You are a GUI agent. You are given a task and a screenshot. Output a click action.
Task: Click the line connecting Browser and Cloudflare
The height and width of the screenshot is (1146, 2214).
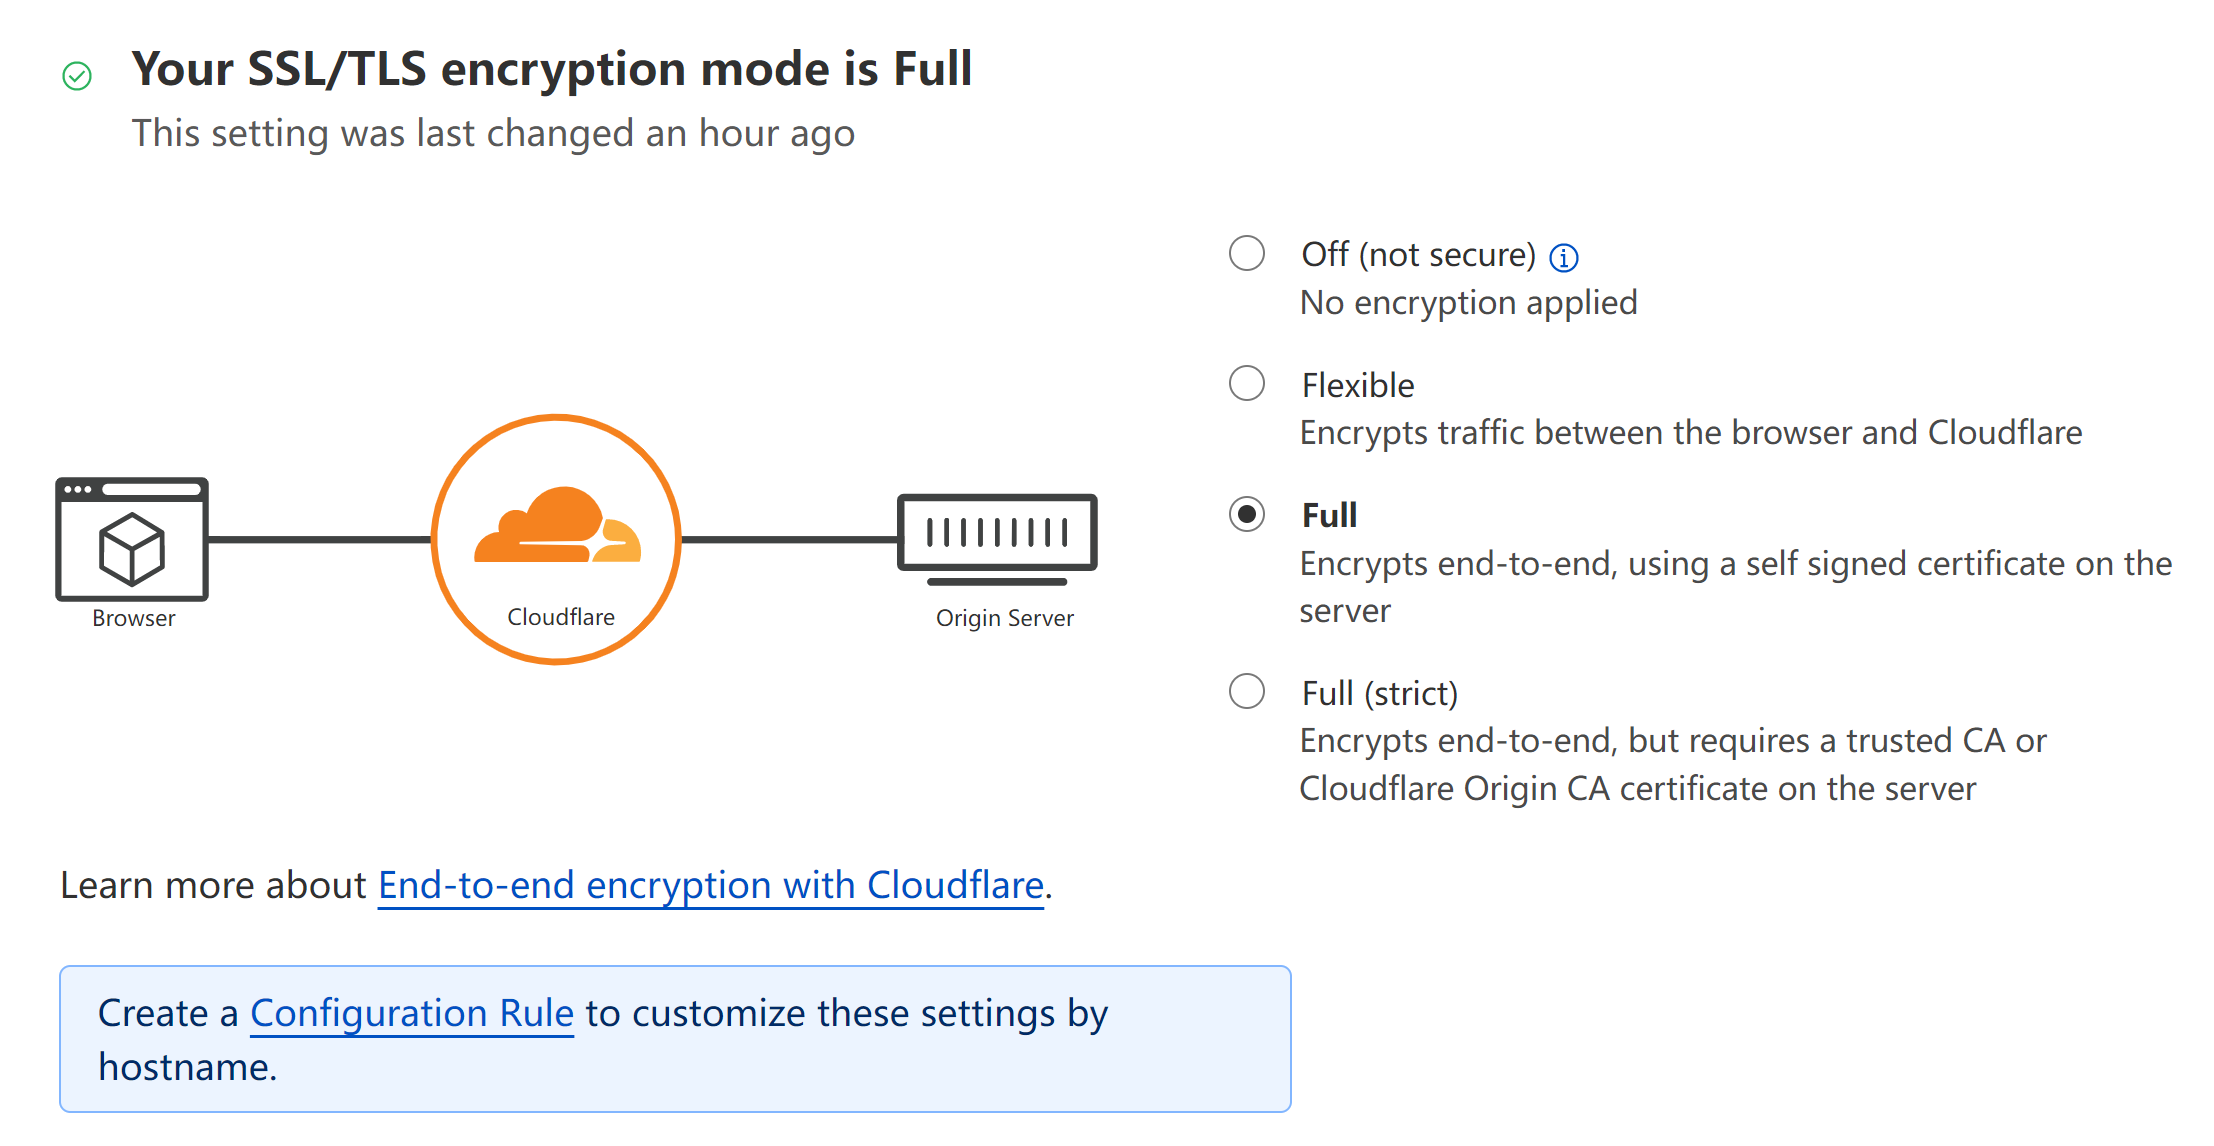pyautogui.click(x=320, y=540)
